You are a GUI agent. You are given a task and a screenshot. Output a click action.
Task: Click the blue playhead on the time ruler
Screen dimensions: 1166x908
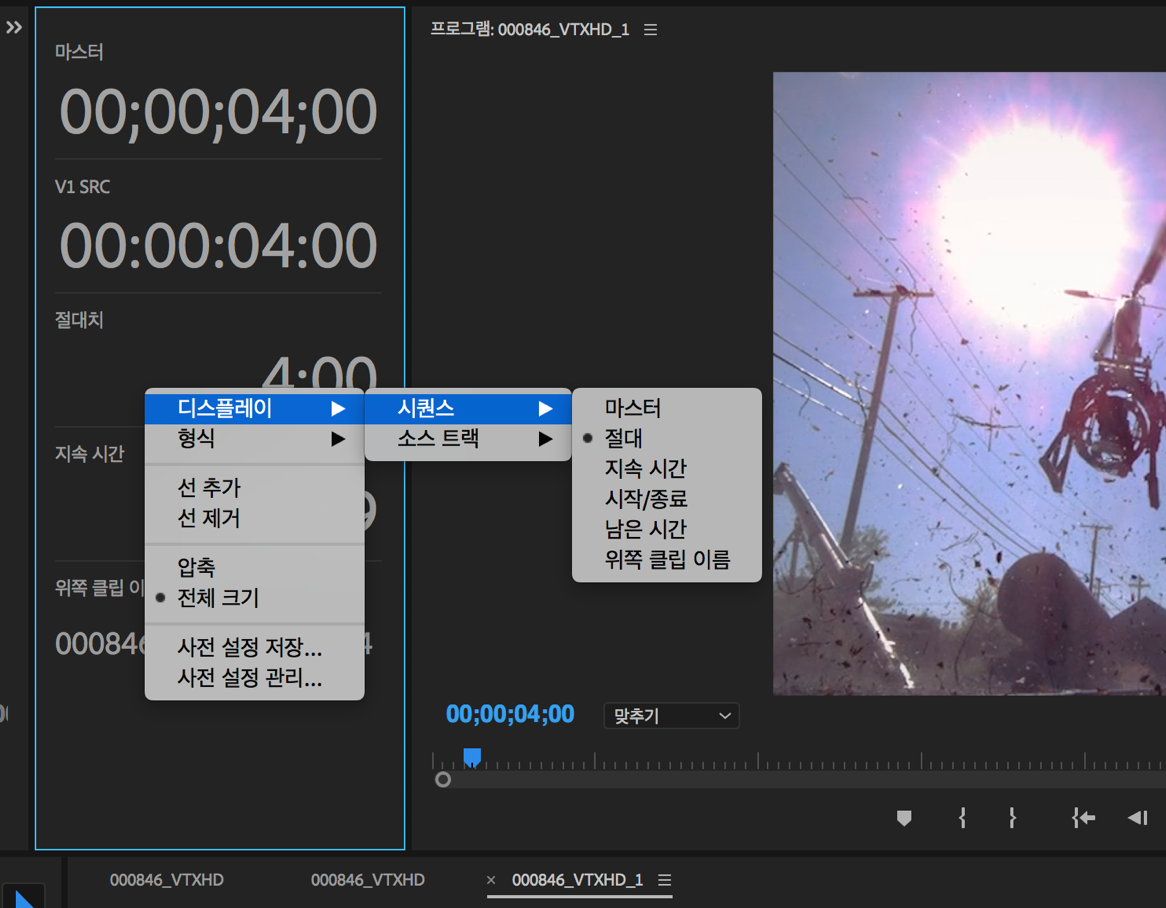[x=472, y=758]
